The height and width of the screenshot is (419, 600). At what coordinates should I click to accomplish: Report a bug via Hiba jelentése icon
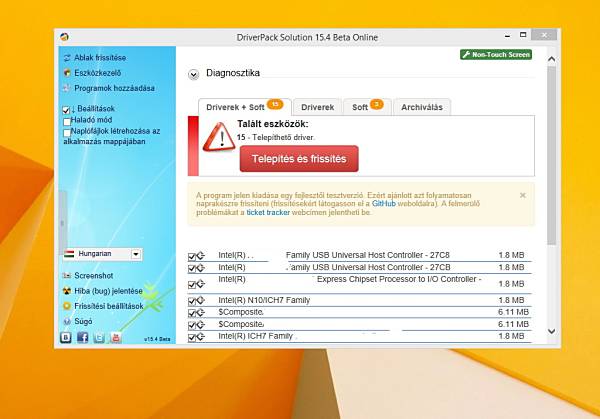pyautogui.click(x=67, y=291)
